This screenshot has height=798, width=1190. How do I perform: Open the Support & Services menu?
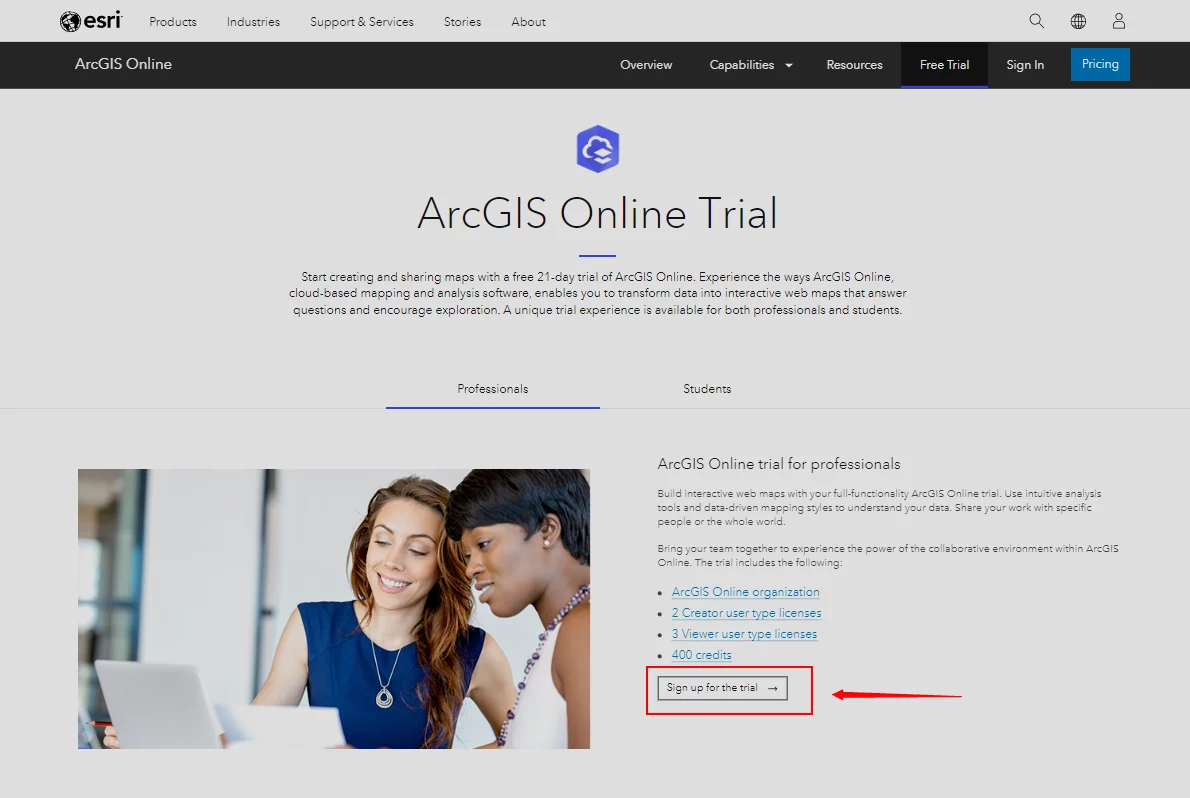362,22
